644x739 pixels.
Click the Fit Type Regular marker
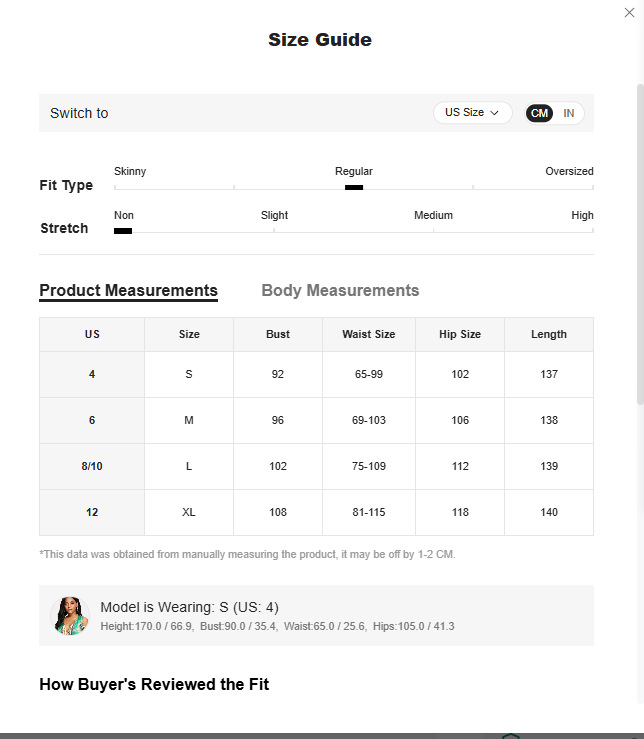click(x=354, y=187)
